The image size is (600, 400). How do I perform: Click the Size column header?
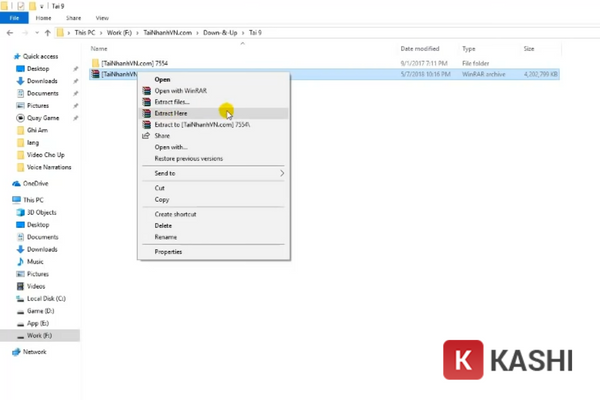528,48
